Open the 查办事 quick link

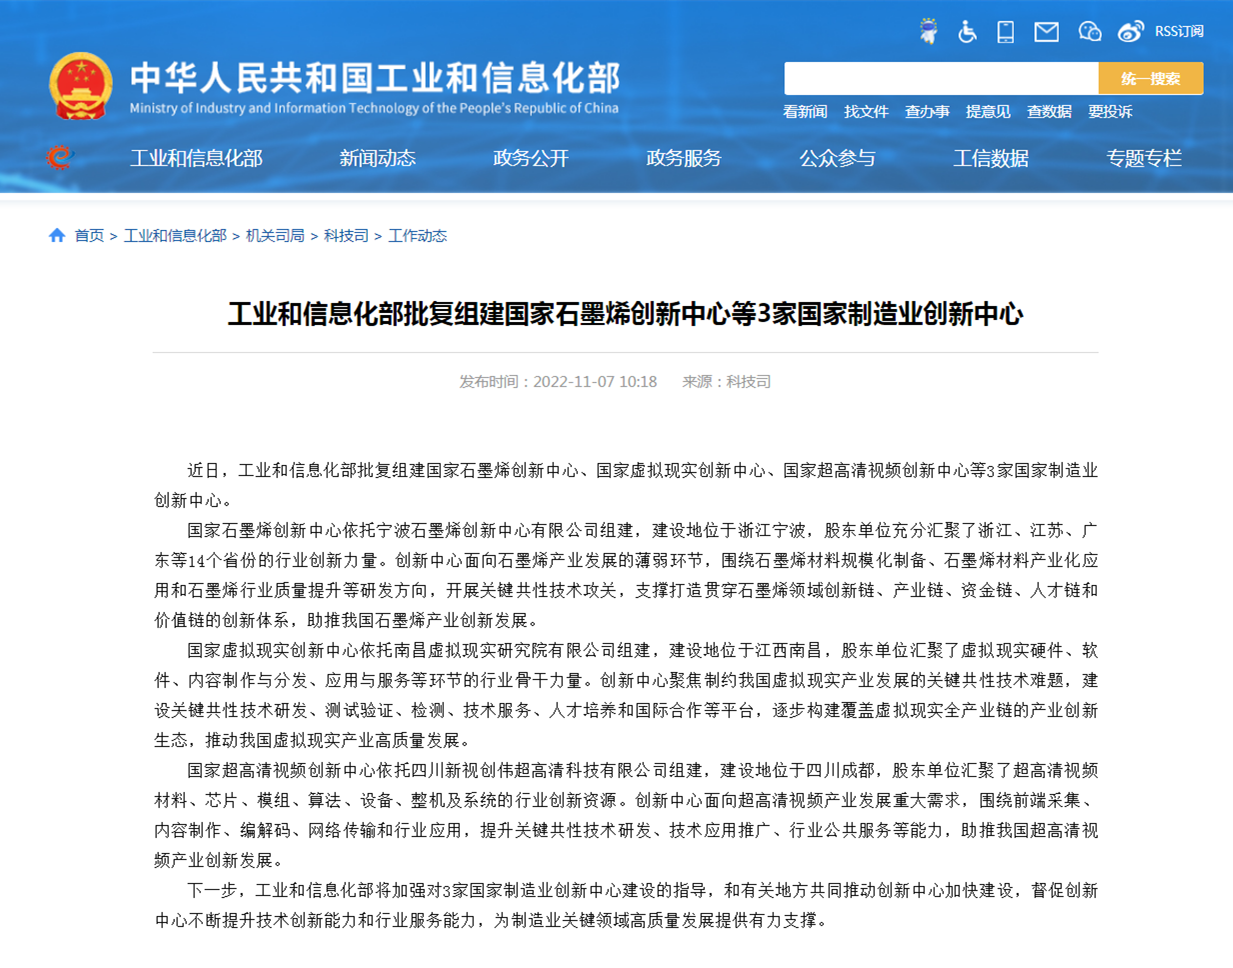tap(927, 112)
